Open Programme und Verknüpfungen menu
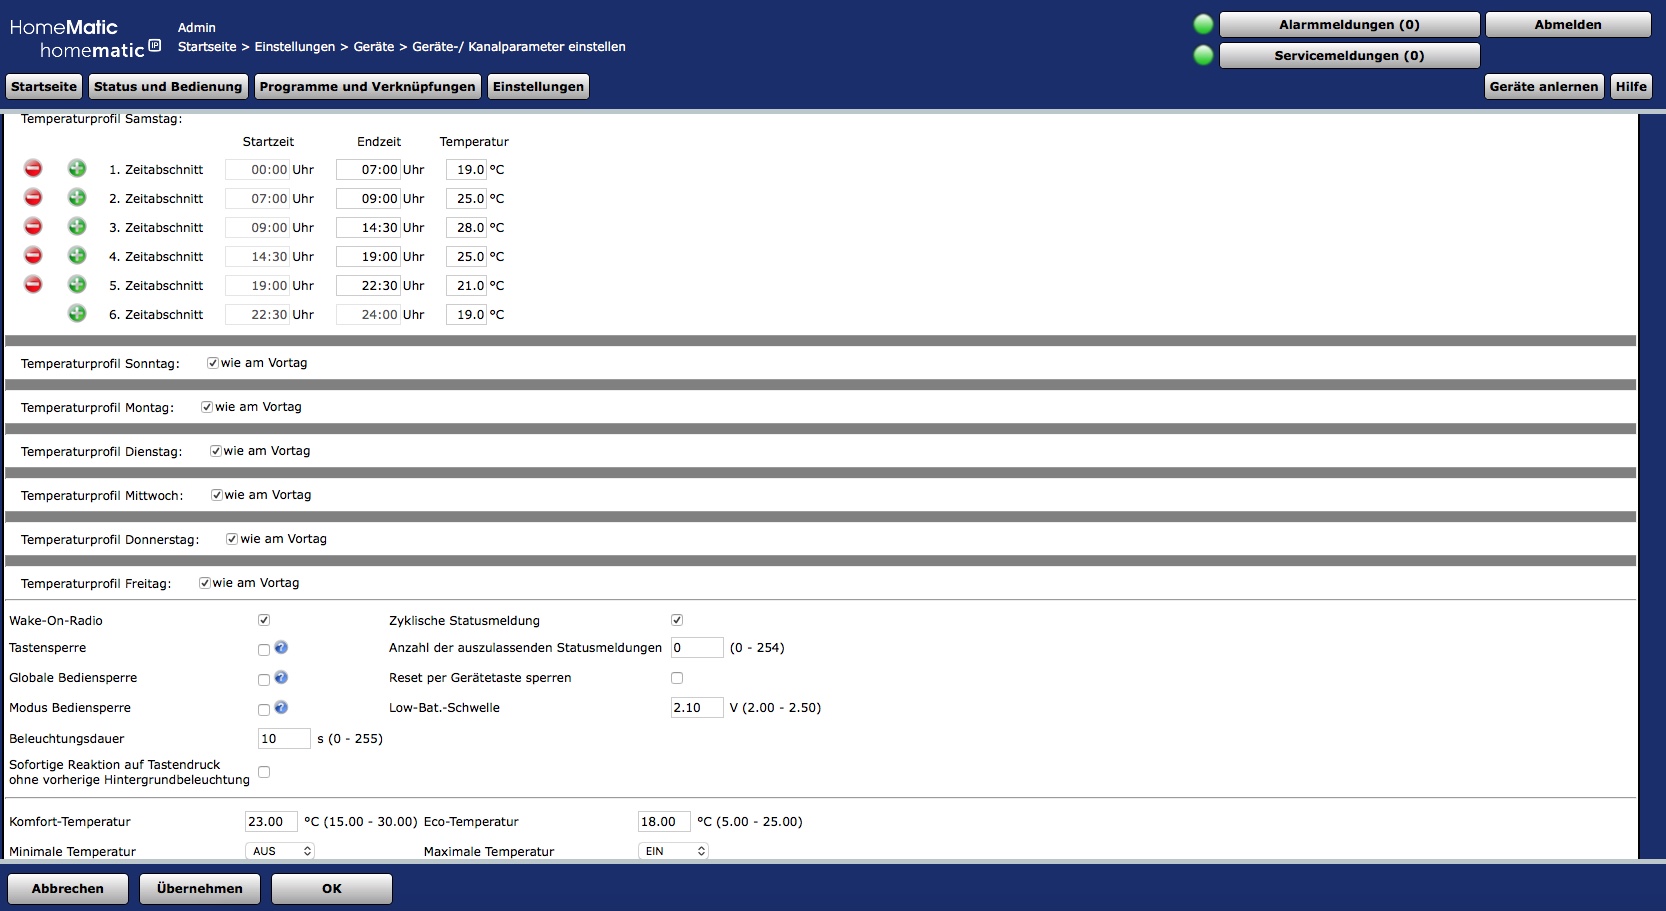 coord(367,87)
